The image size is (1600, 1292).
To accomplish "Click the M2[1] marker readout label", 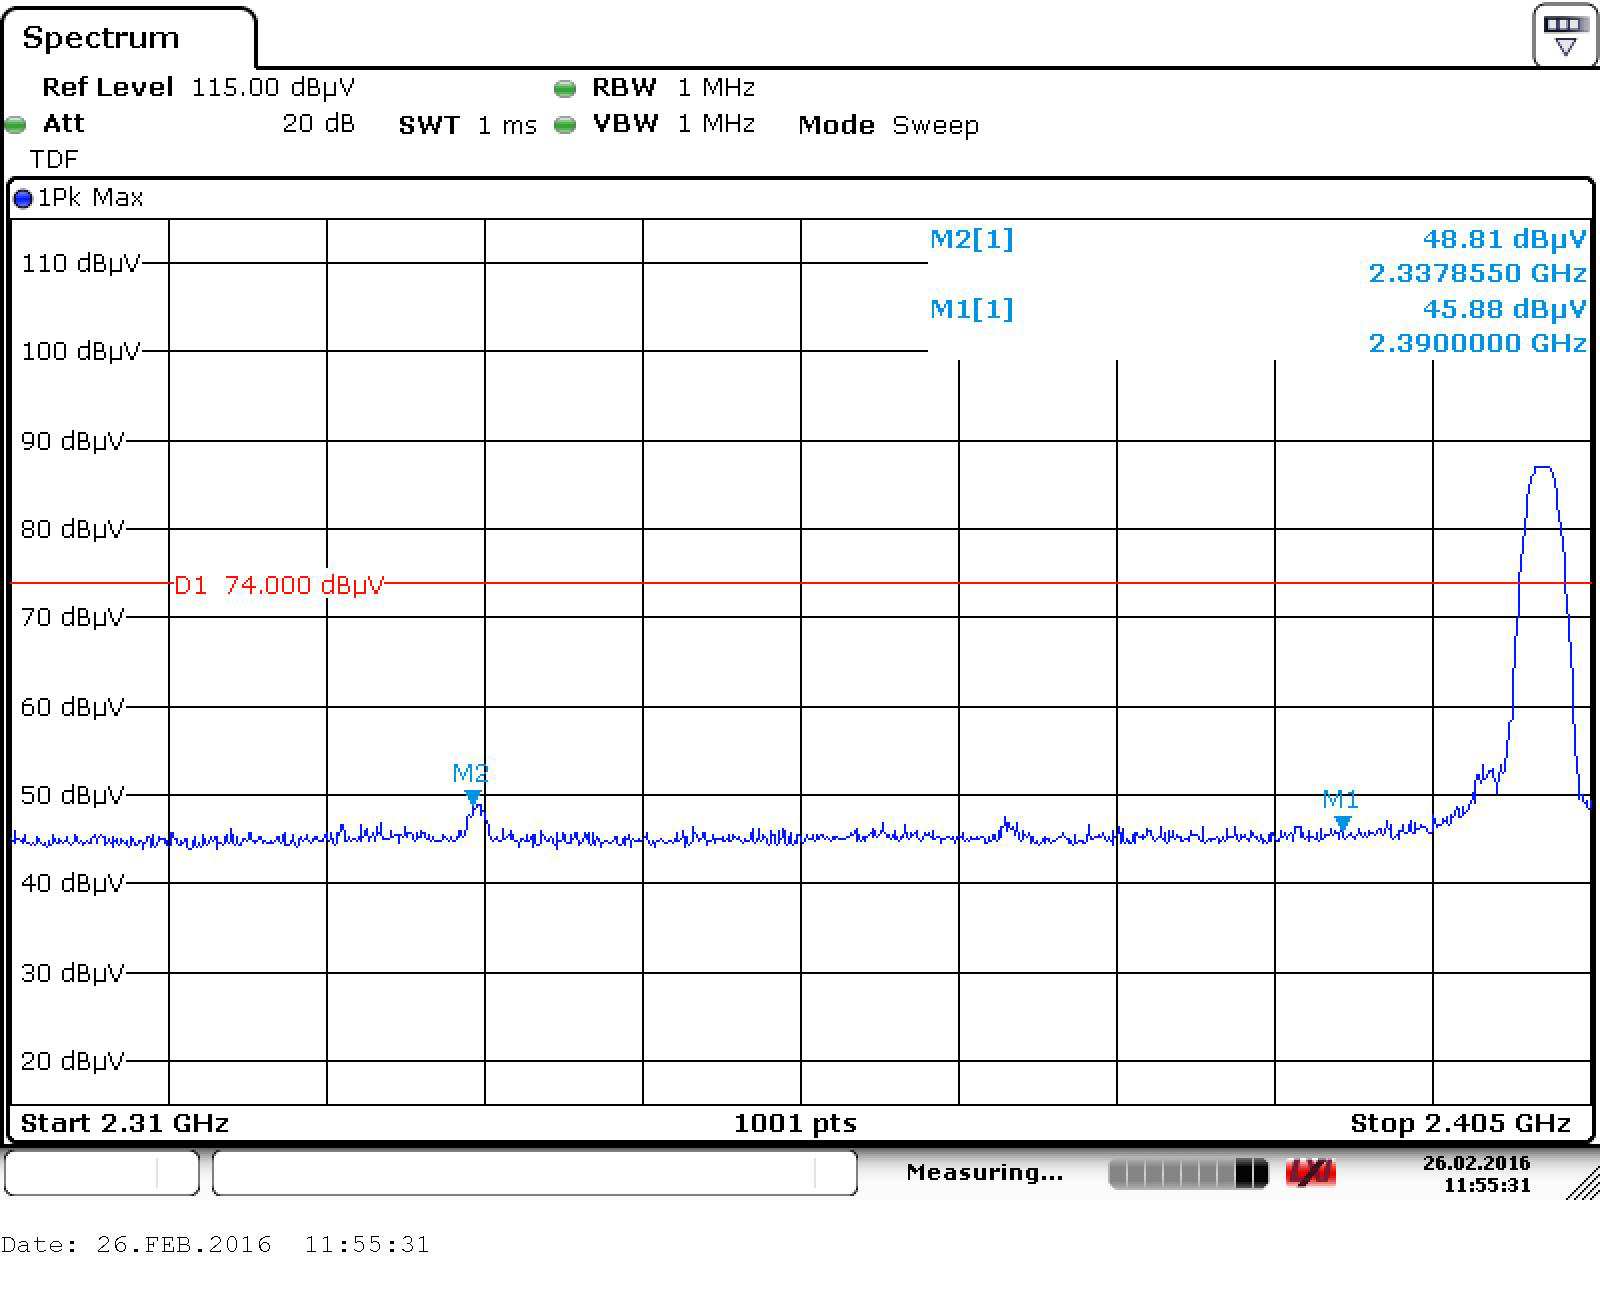I will (972, 239).
